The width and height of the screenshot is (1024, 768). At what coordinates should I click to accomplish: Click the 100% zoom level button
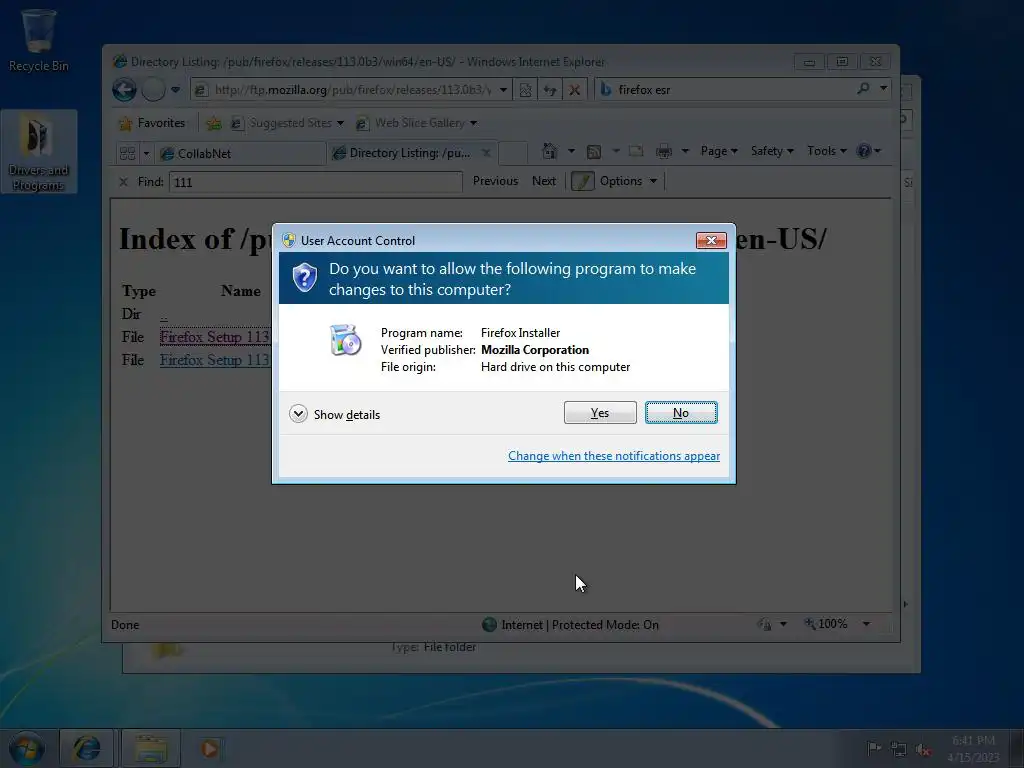coord(826,624)
